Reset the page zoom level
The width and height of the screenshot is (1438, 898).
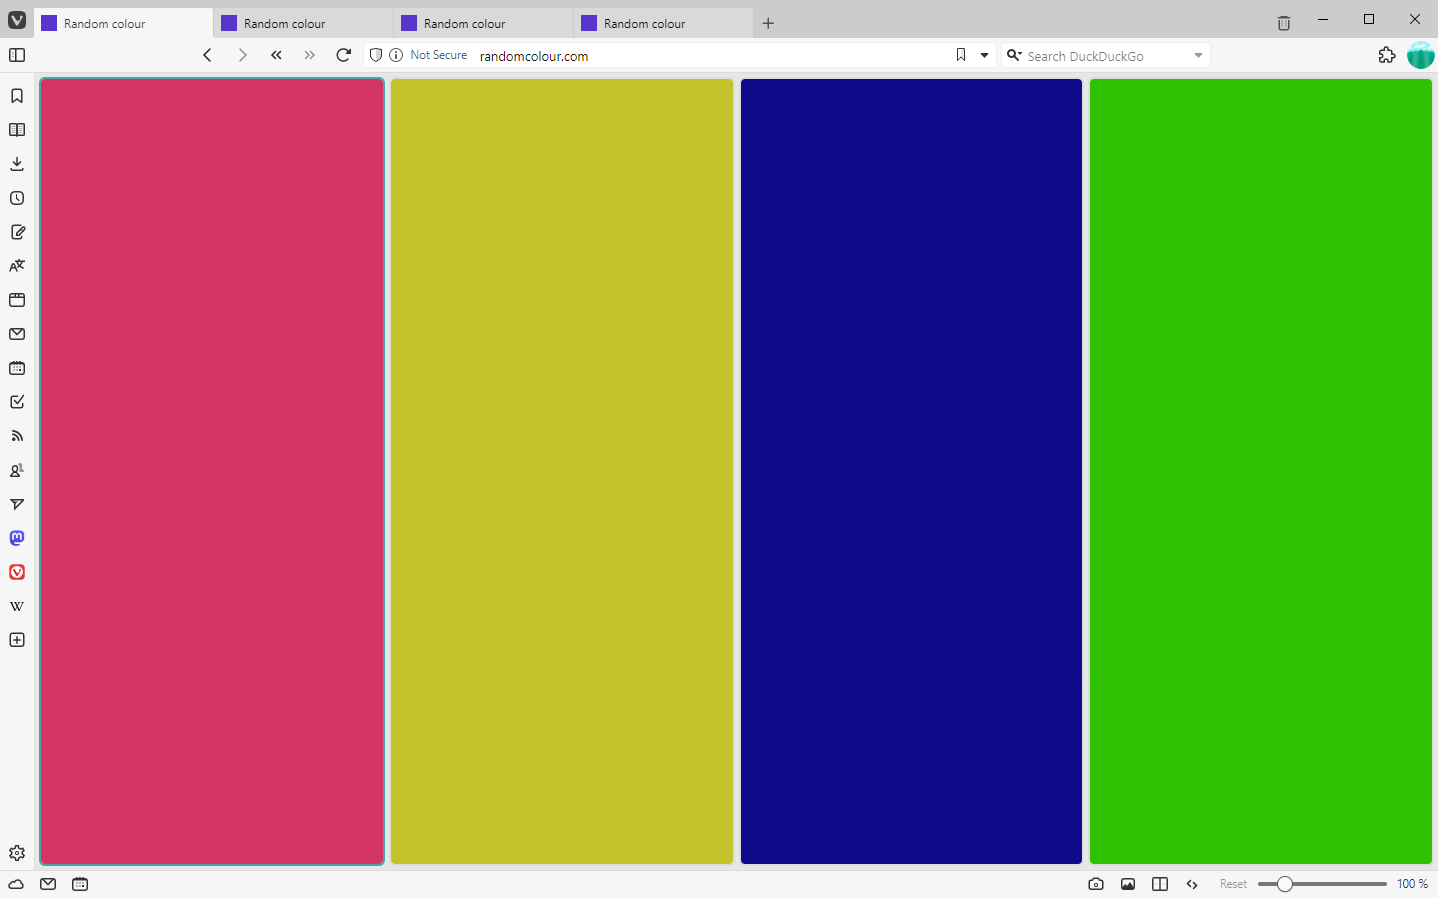(1233, 884)
